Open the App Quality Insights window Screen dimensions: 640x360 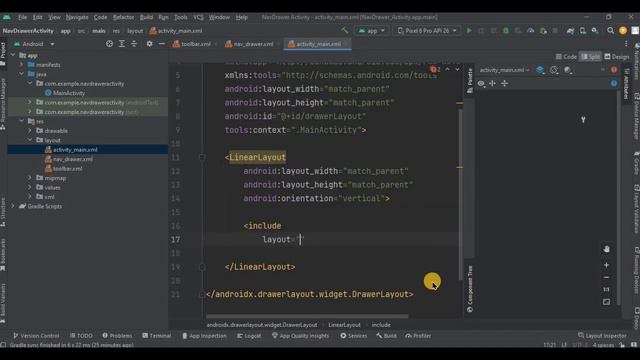pyautogui.click(x=300, y=336)
